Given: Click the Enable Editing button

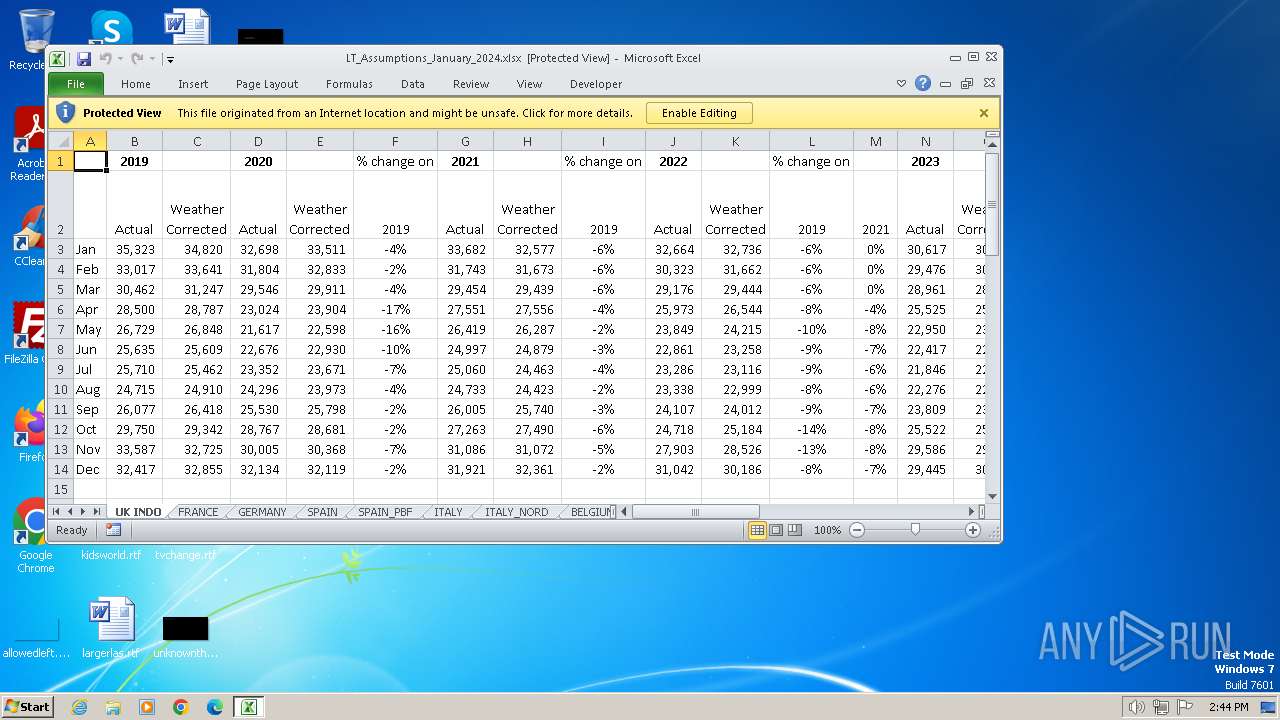Looking at the screenshot, I should coord(699,113).
